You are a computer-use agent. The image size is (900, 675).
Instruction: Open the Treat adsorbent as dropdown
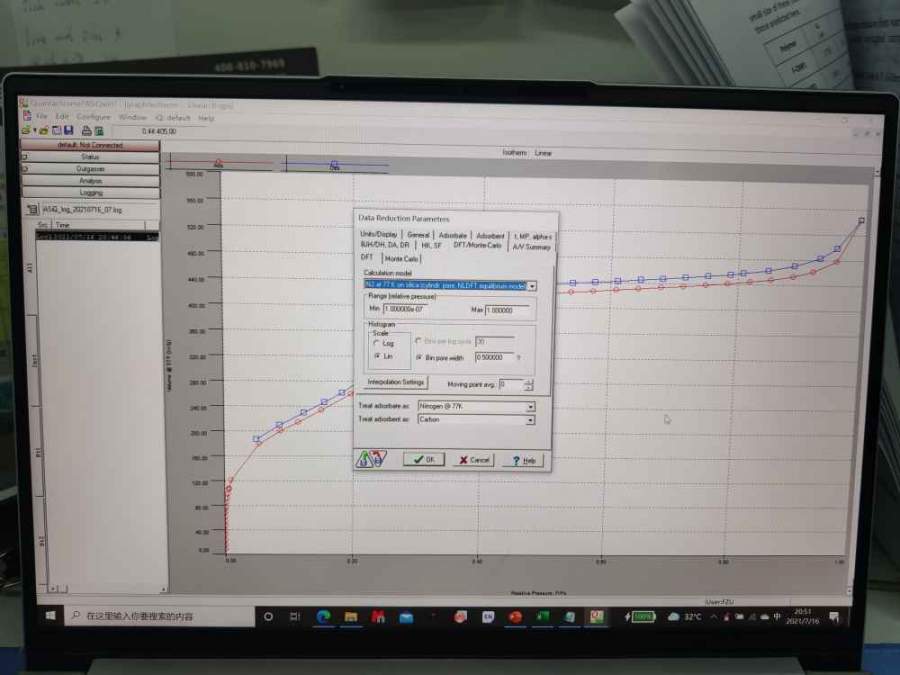[x=530, y=420]
